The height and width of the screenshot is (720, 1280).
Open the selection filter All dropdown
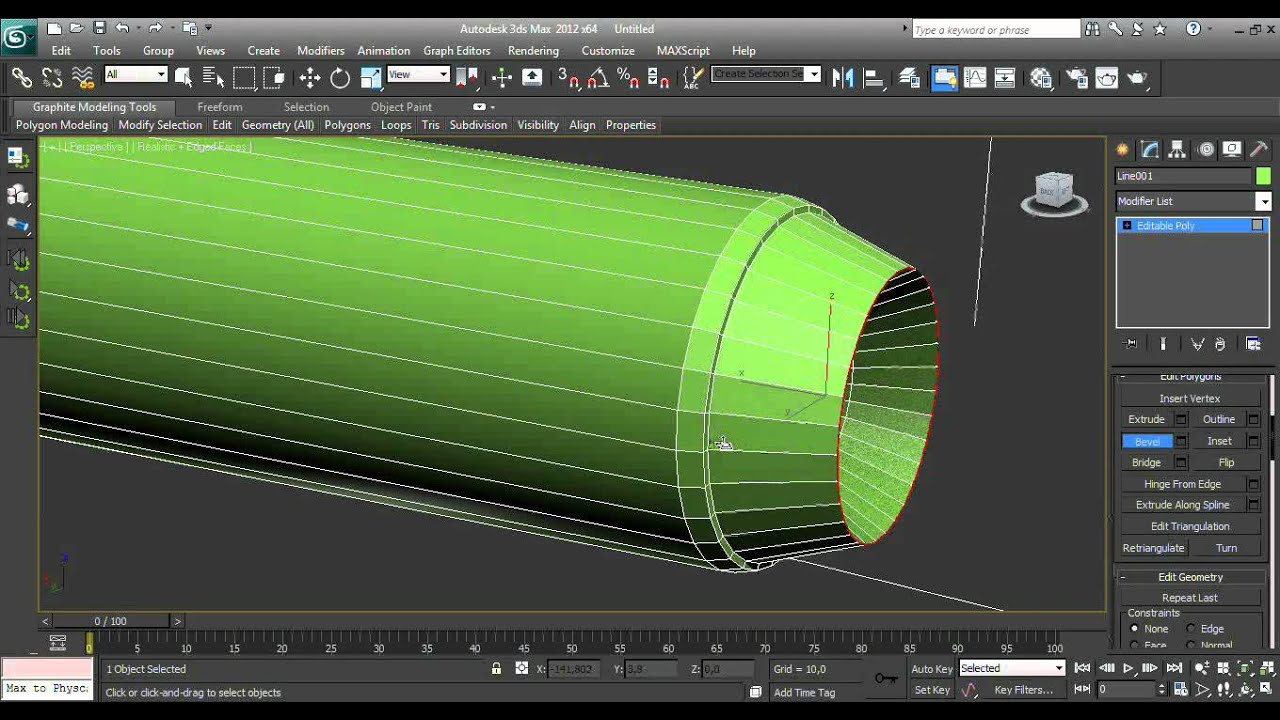(x=135, y=74)
